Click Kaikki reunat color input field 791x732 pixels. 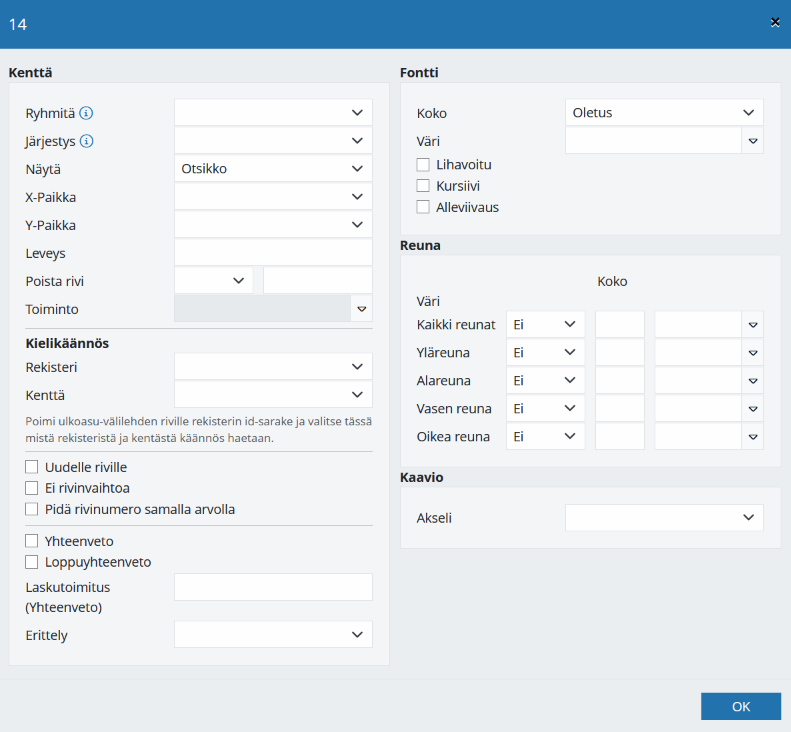pos(698,324)
